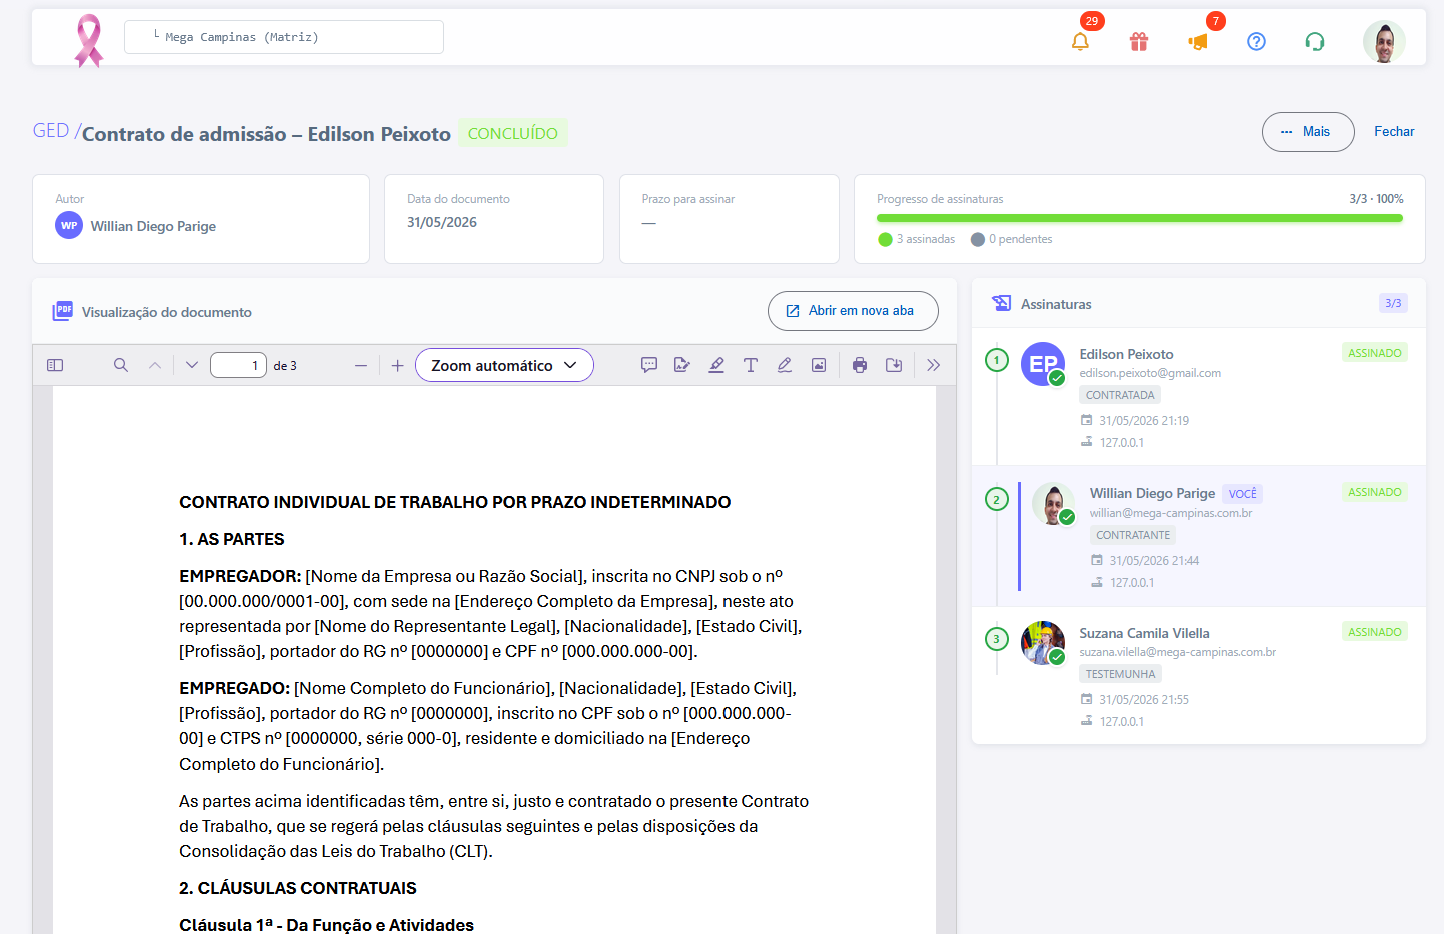Open the headset support icon
Image resolution: width=1444 pixels, height=934 pixels.
(1315, 41)
